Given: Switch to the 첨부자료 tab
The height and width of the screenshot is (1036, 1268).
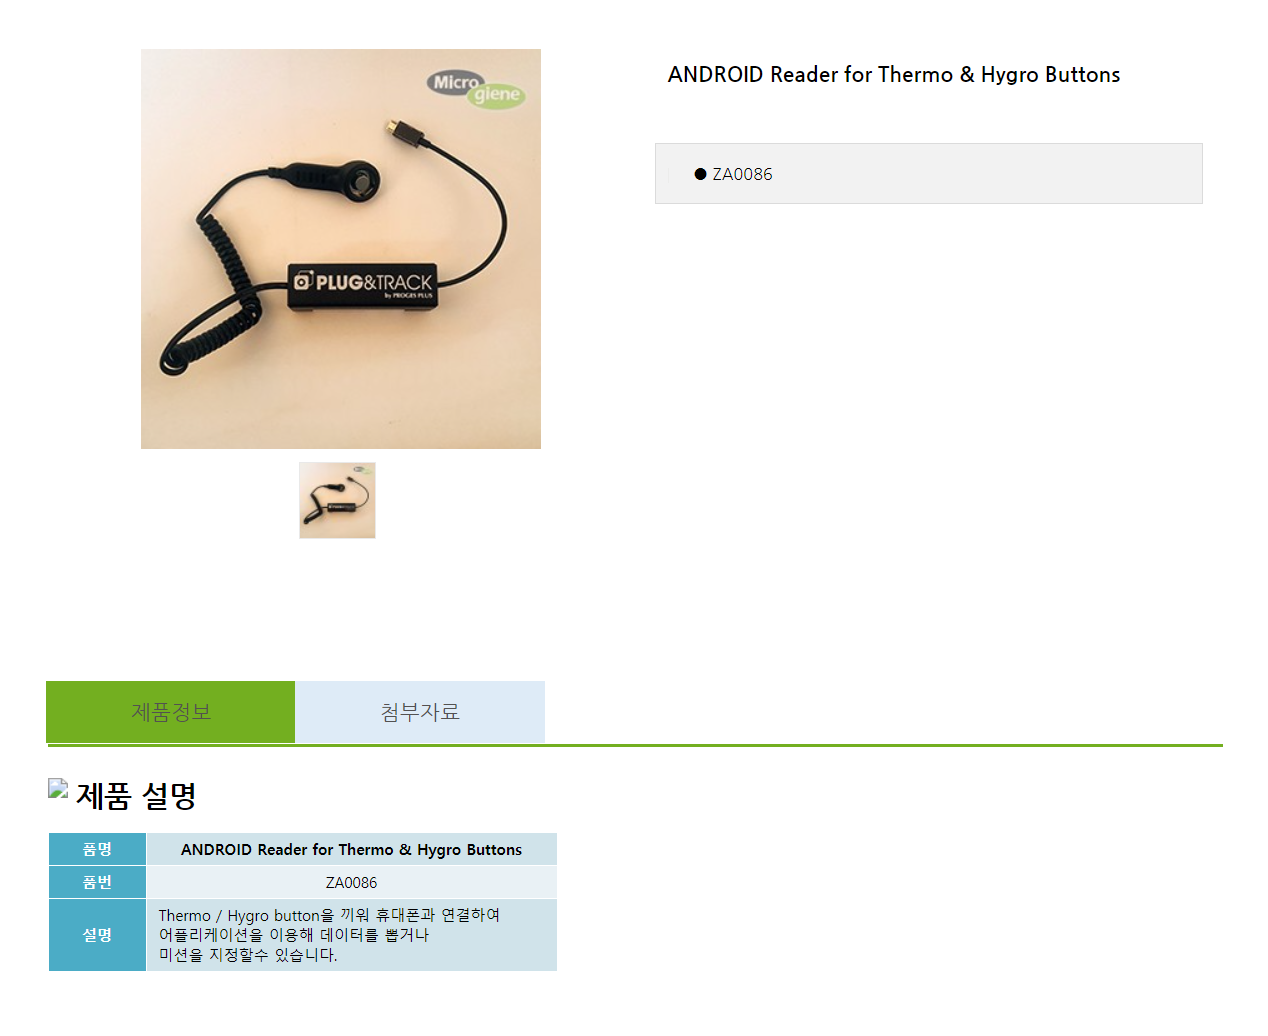Looking at the screenshot, I should 420,712.
